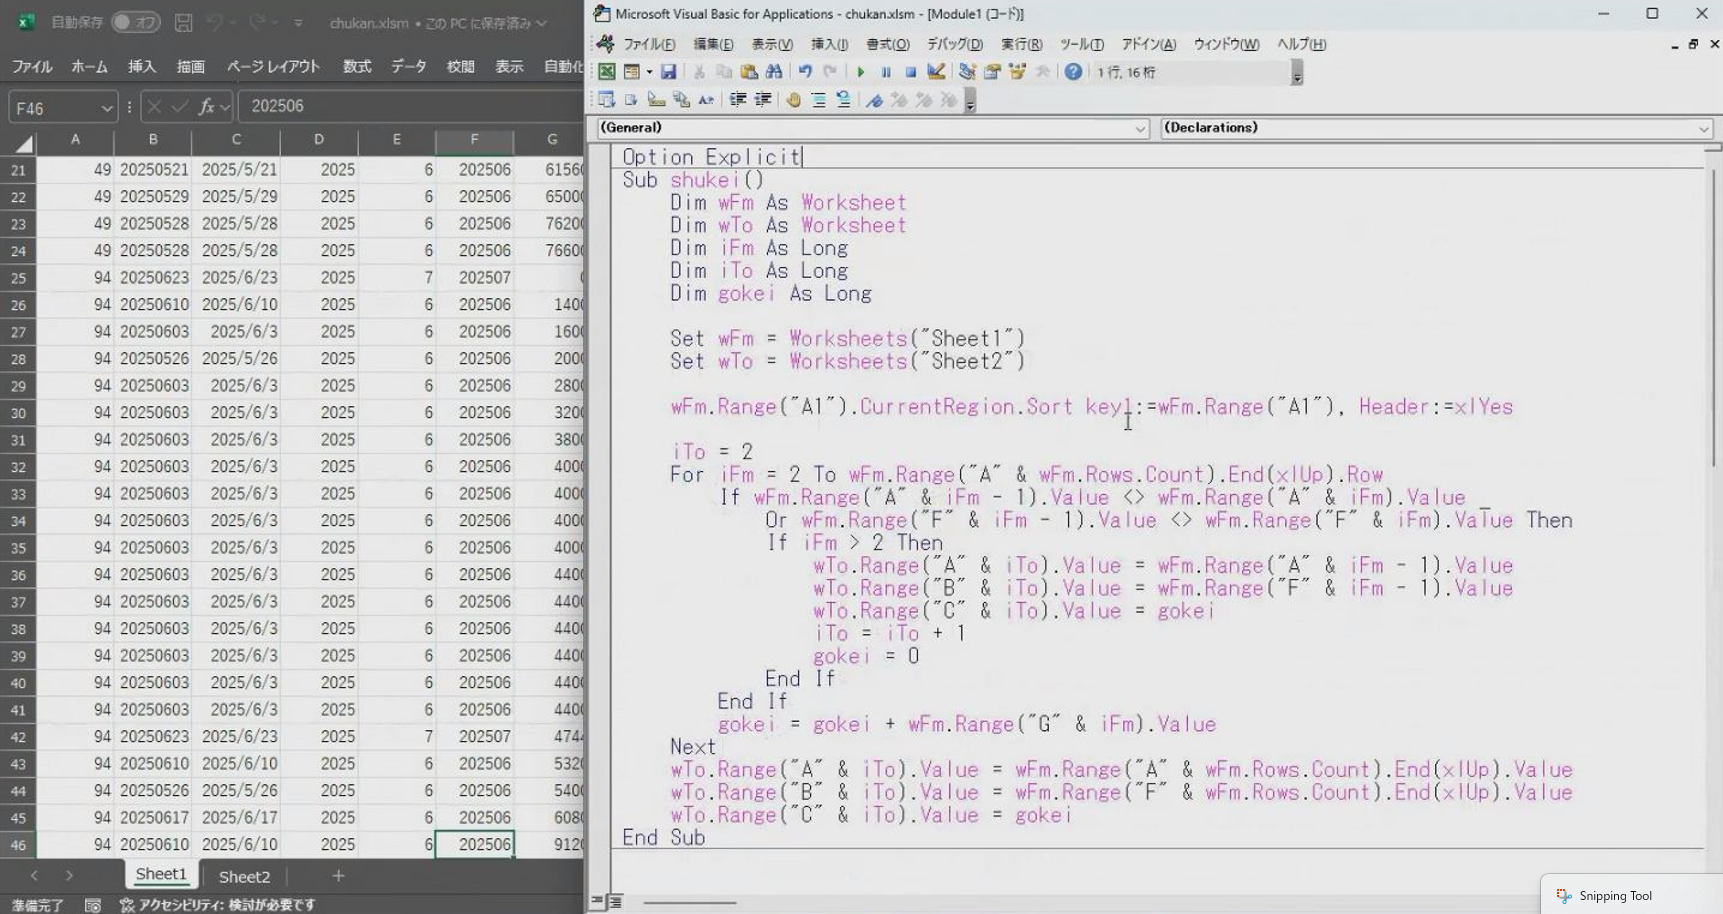
Task: Undo the last edit in the VBA editor
Action: click(805, 72)
